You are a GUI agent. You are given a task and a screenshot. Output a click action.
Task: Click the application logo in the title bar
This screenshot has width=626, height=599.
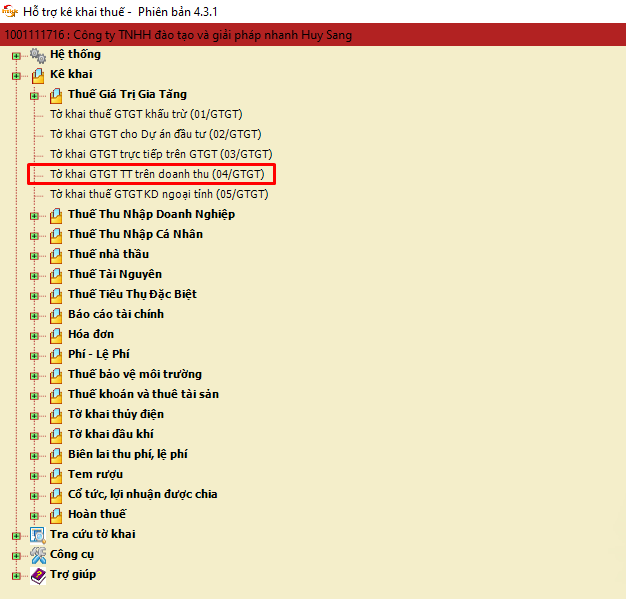point(10,12)
